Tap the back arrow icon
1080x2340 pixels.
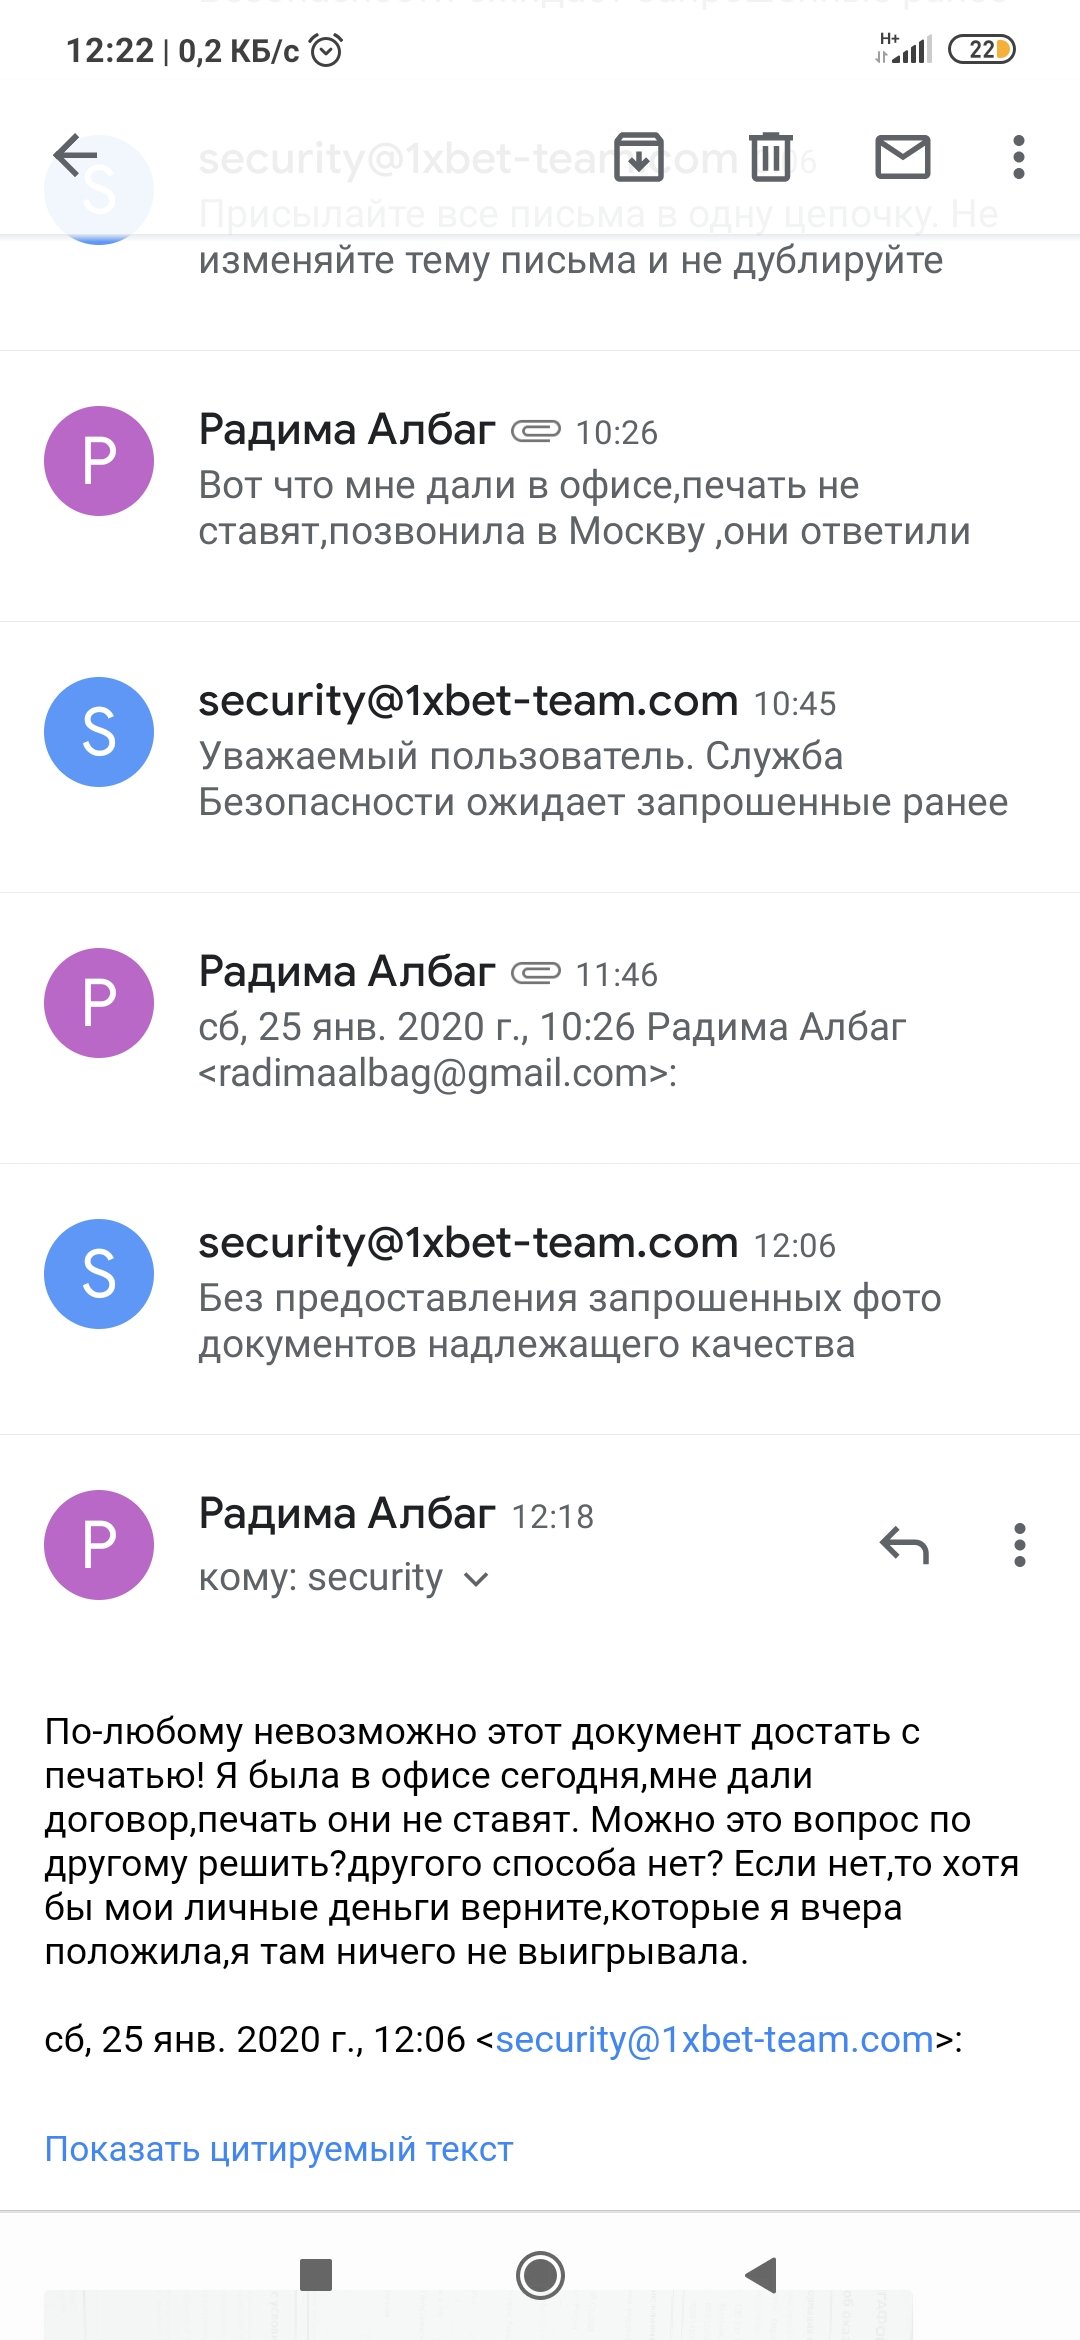click(x=76, y=156)
